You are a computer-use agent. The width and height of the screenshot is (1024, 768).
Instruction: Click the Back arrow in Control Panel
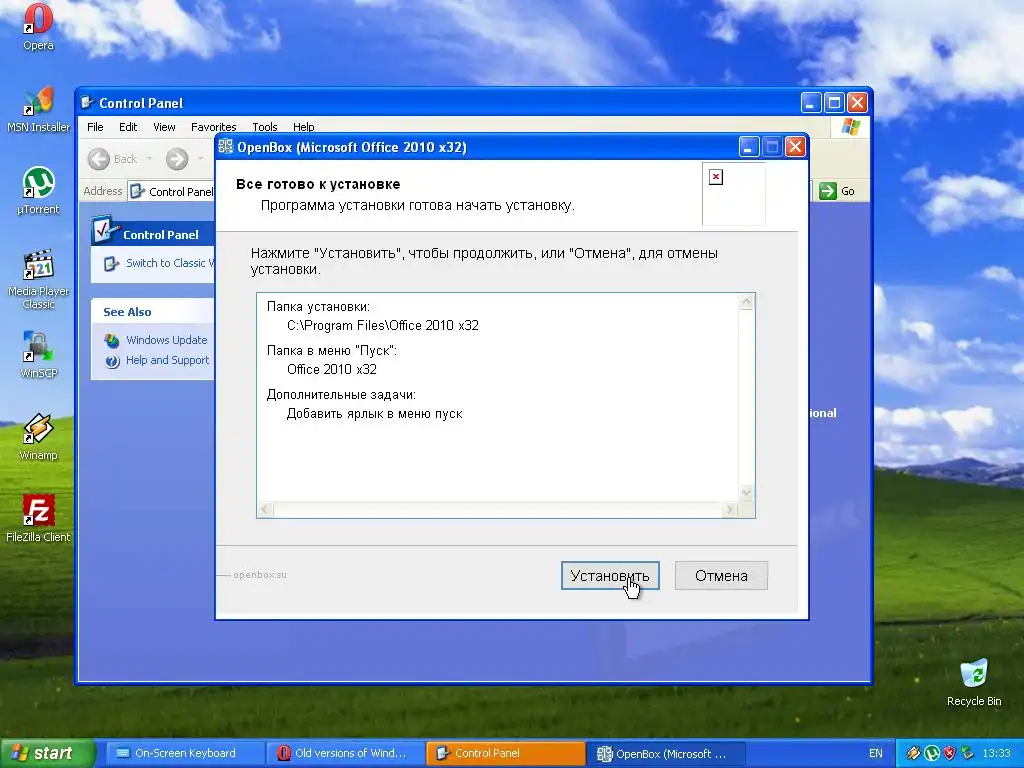(99, 159)
